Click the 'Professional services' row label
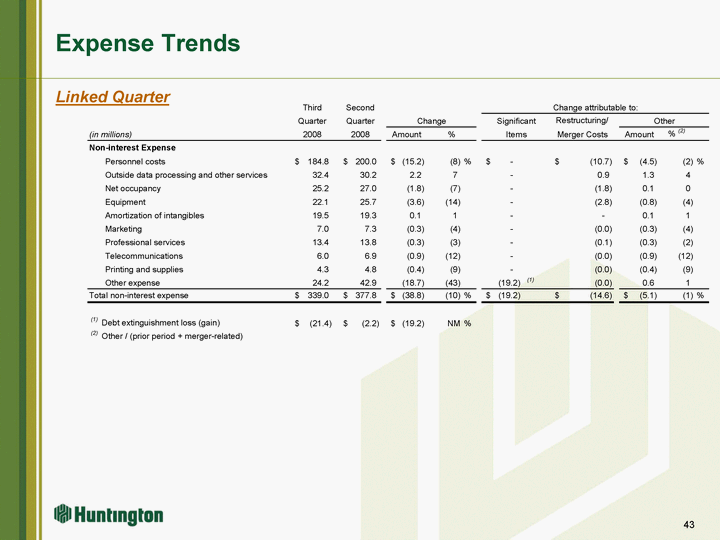The image size is (720, 540). tap(145, 242)
